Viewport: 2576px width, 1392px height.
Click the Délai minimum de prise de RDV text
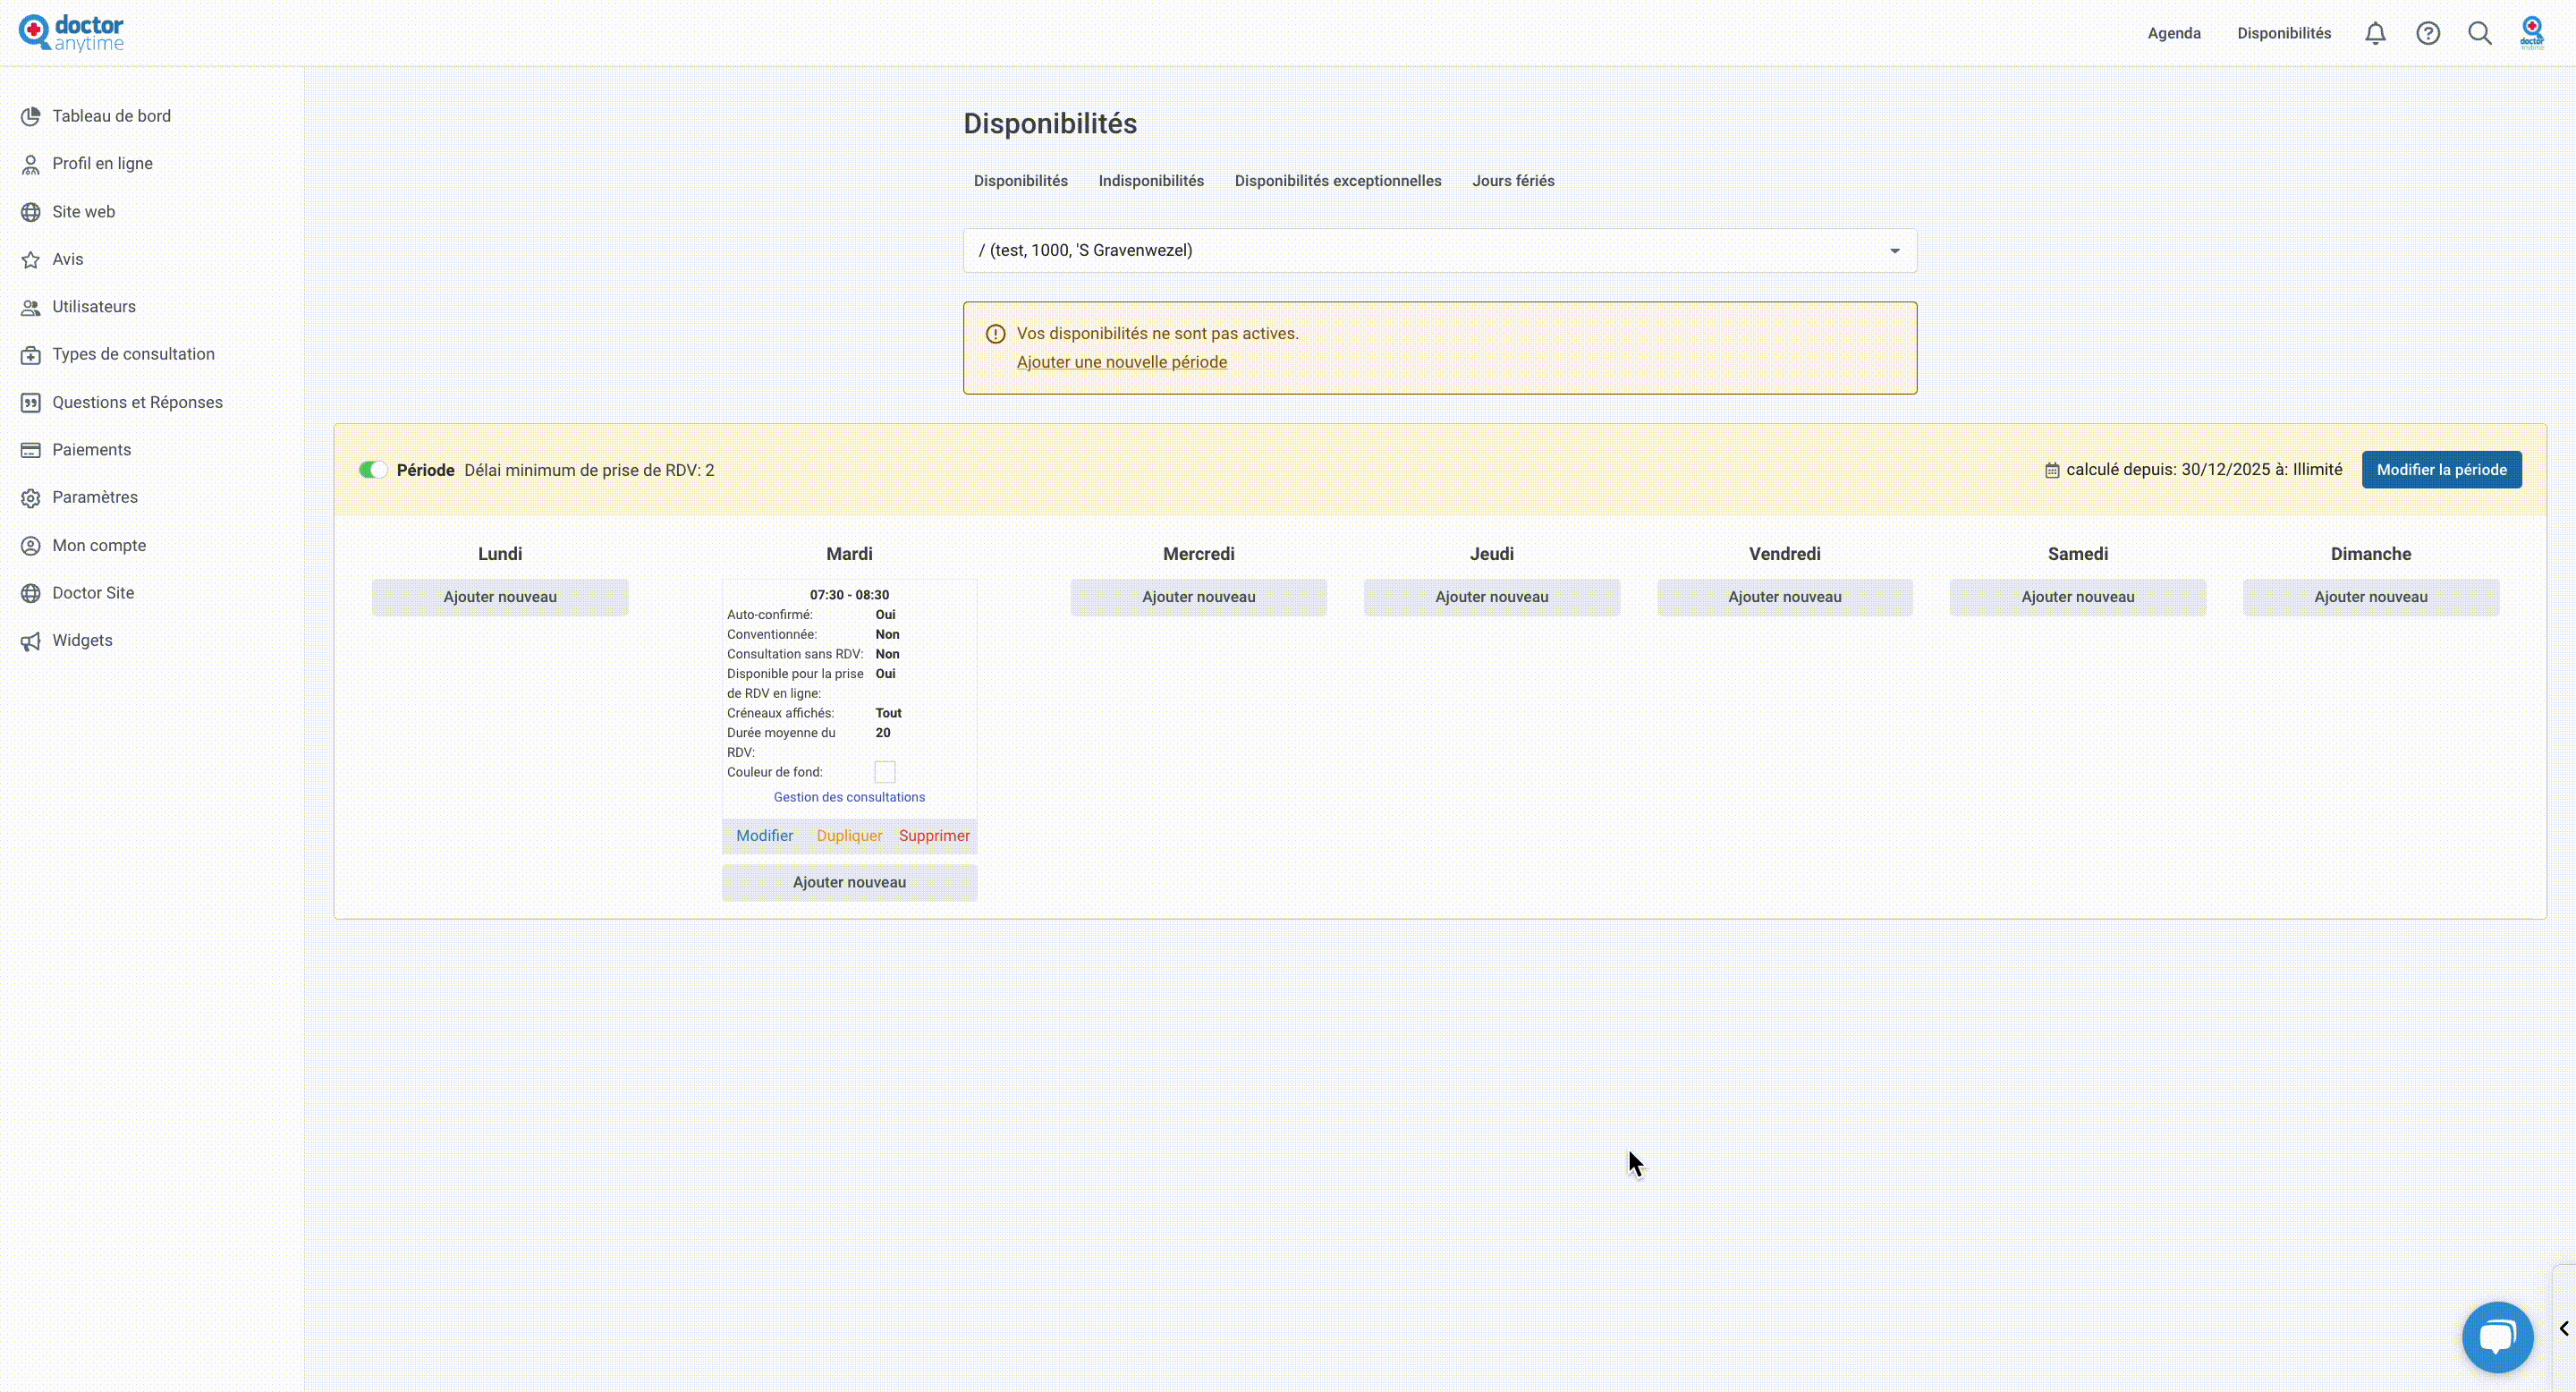(x=589, y=470)
